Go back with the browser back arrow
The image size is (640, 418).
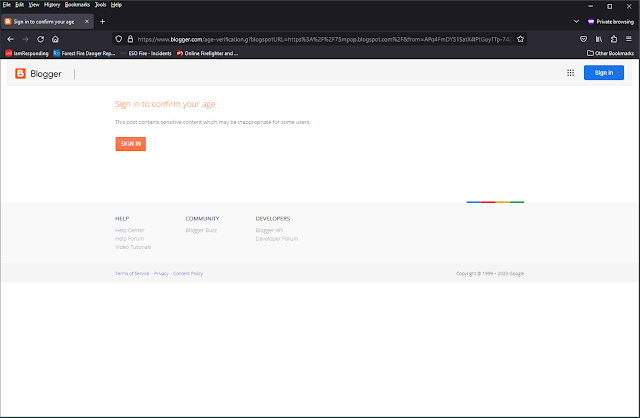point(11,39)
